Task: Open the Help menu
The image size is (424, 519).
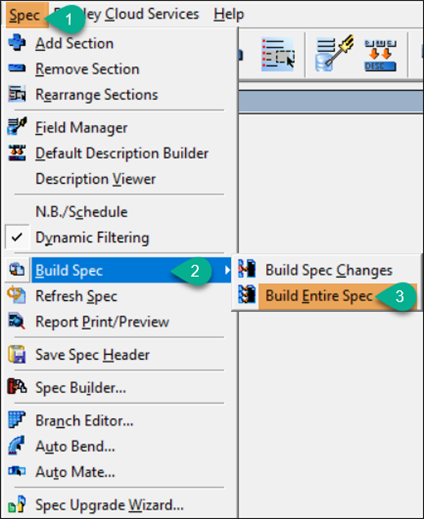Action: [229, 14]
